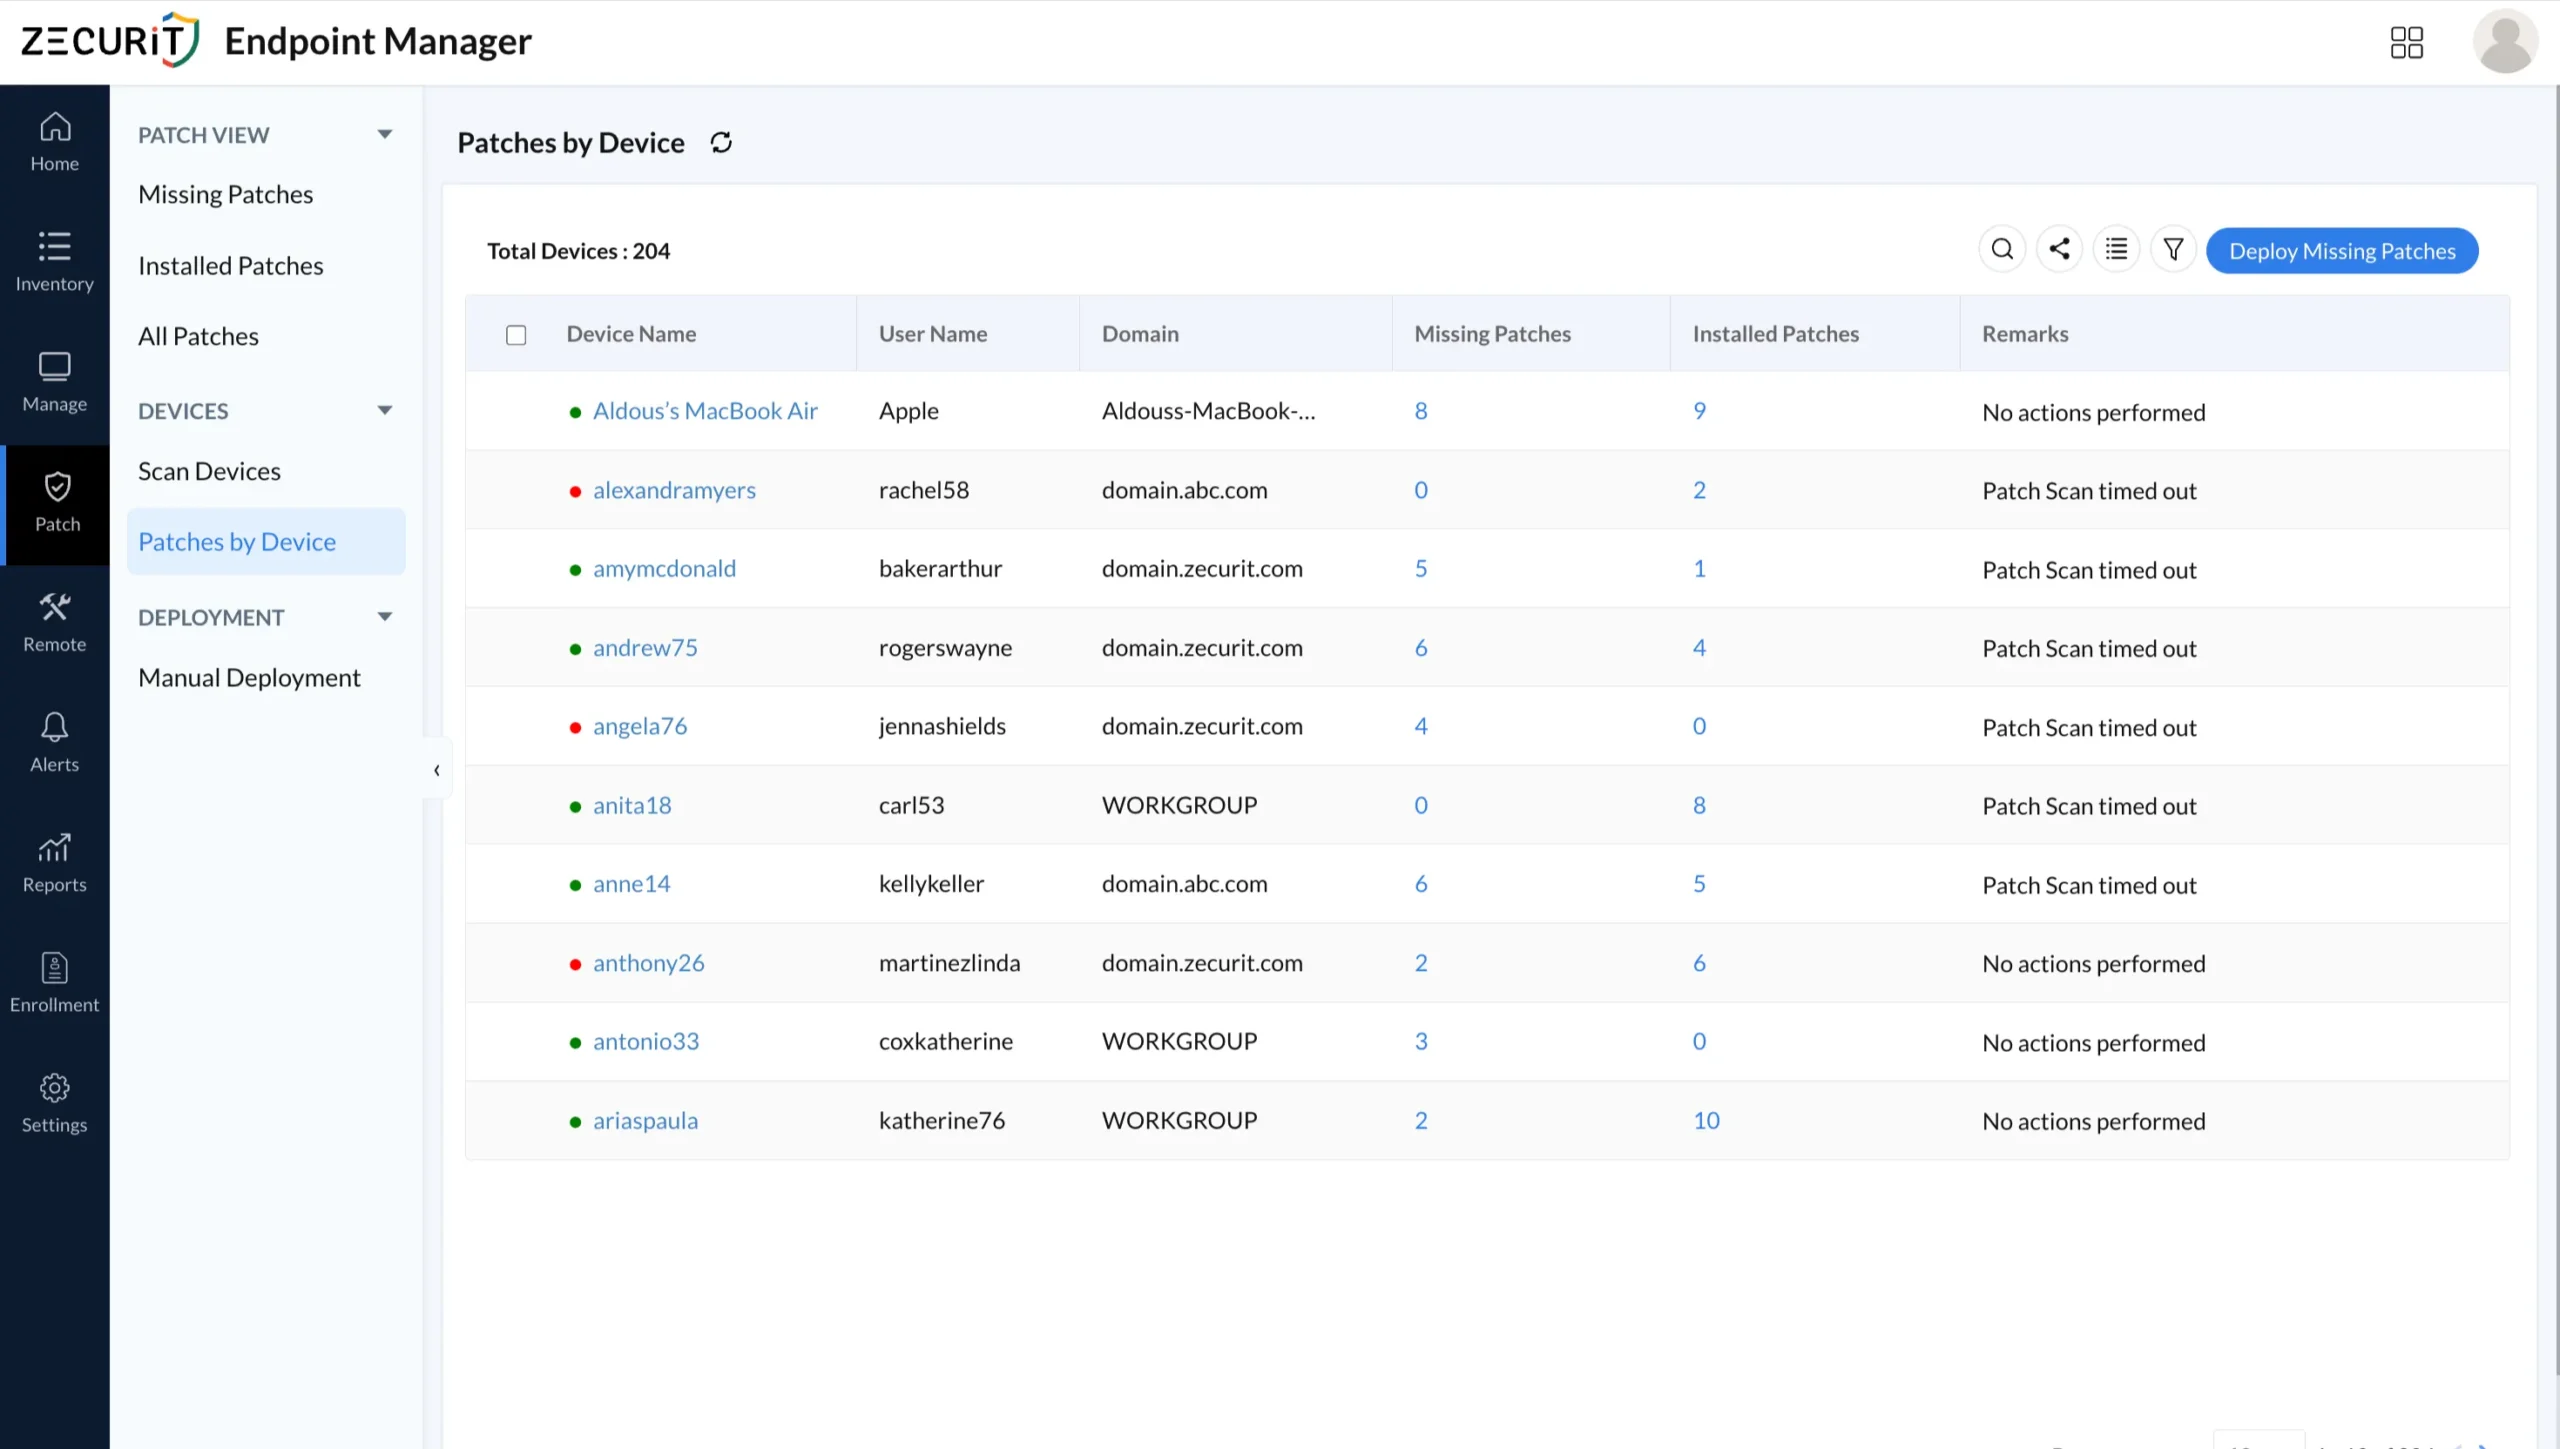Click the Domain column header

[x=1140, y=334]
